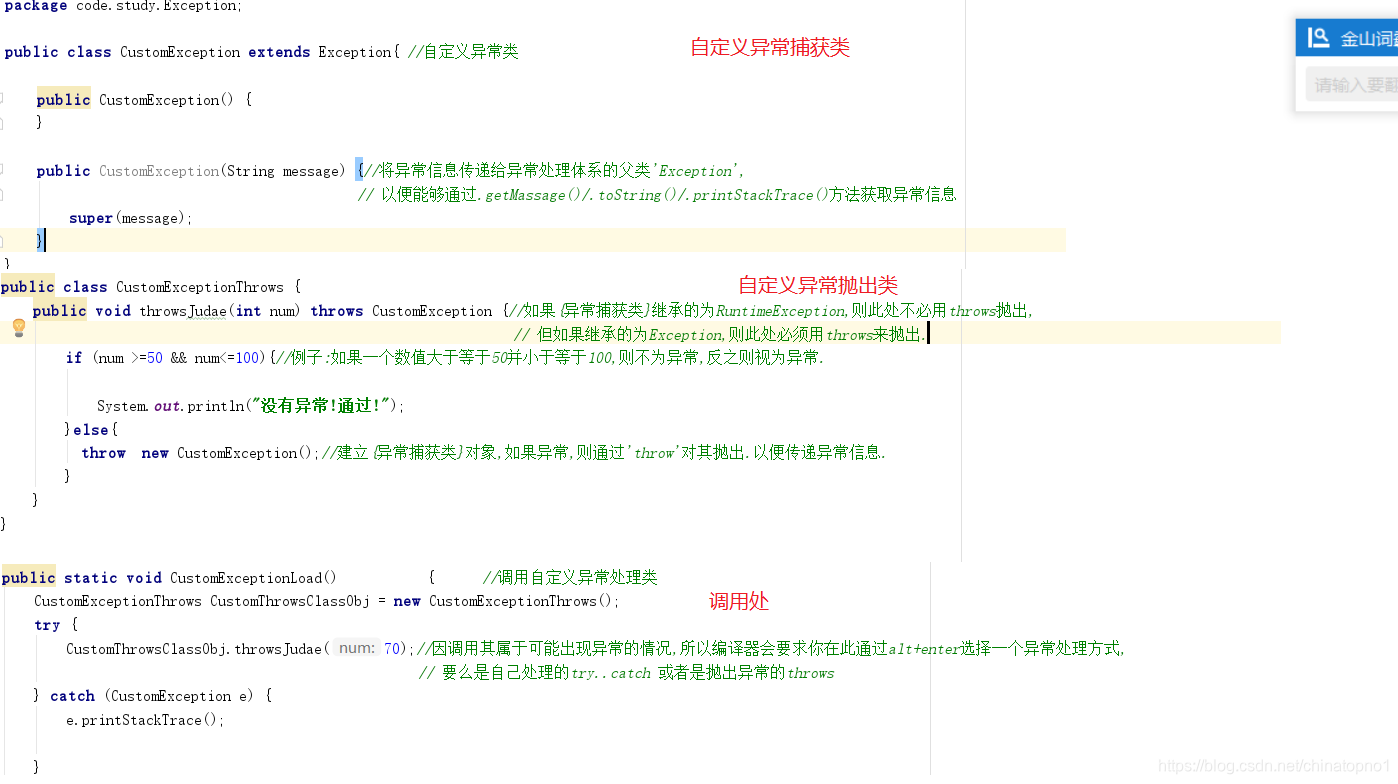Click the no-argument 'CustomException()' constructor name
Viewport: 1398px width, 784px height.
coord(166,100)
